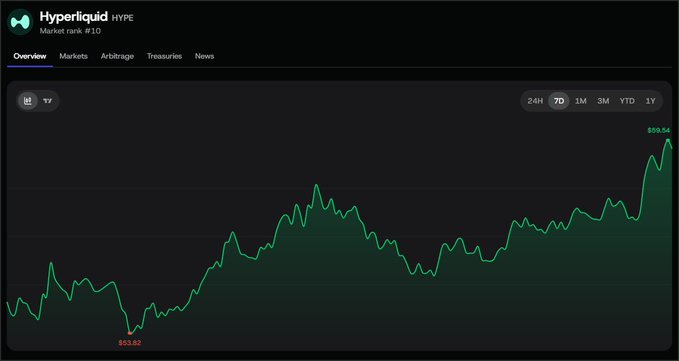This screenshot has width=679, height=361.
Task: Click the Hyperliquid title text
Action: click(74, 17)
